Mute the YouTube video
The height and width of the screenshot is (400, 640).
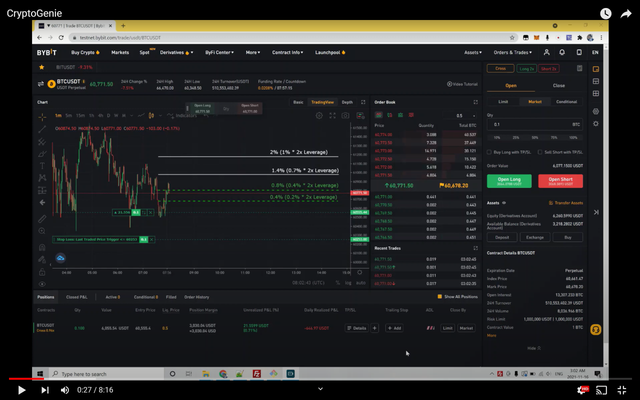point(65,390)
